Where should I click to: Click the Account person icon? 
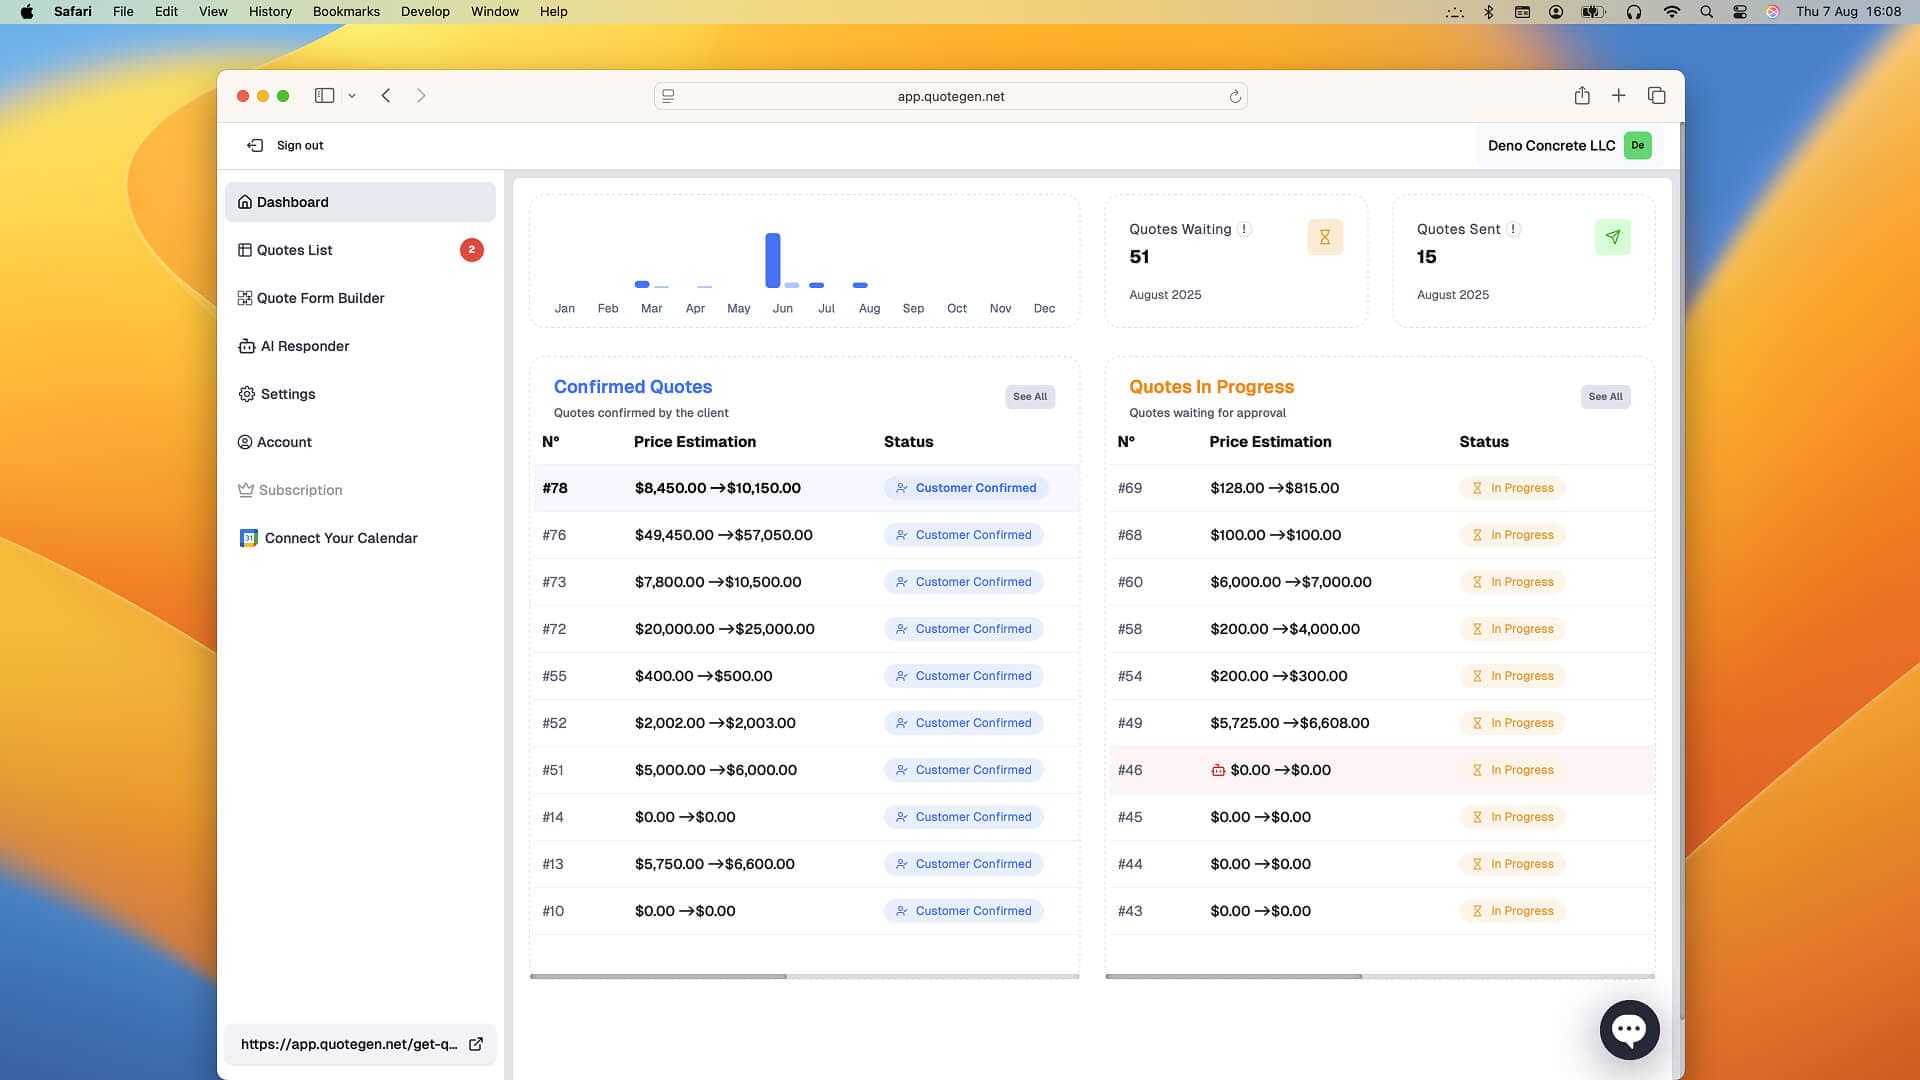(244, 442)
